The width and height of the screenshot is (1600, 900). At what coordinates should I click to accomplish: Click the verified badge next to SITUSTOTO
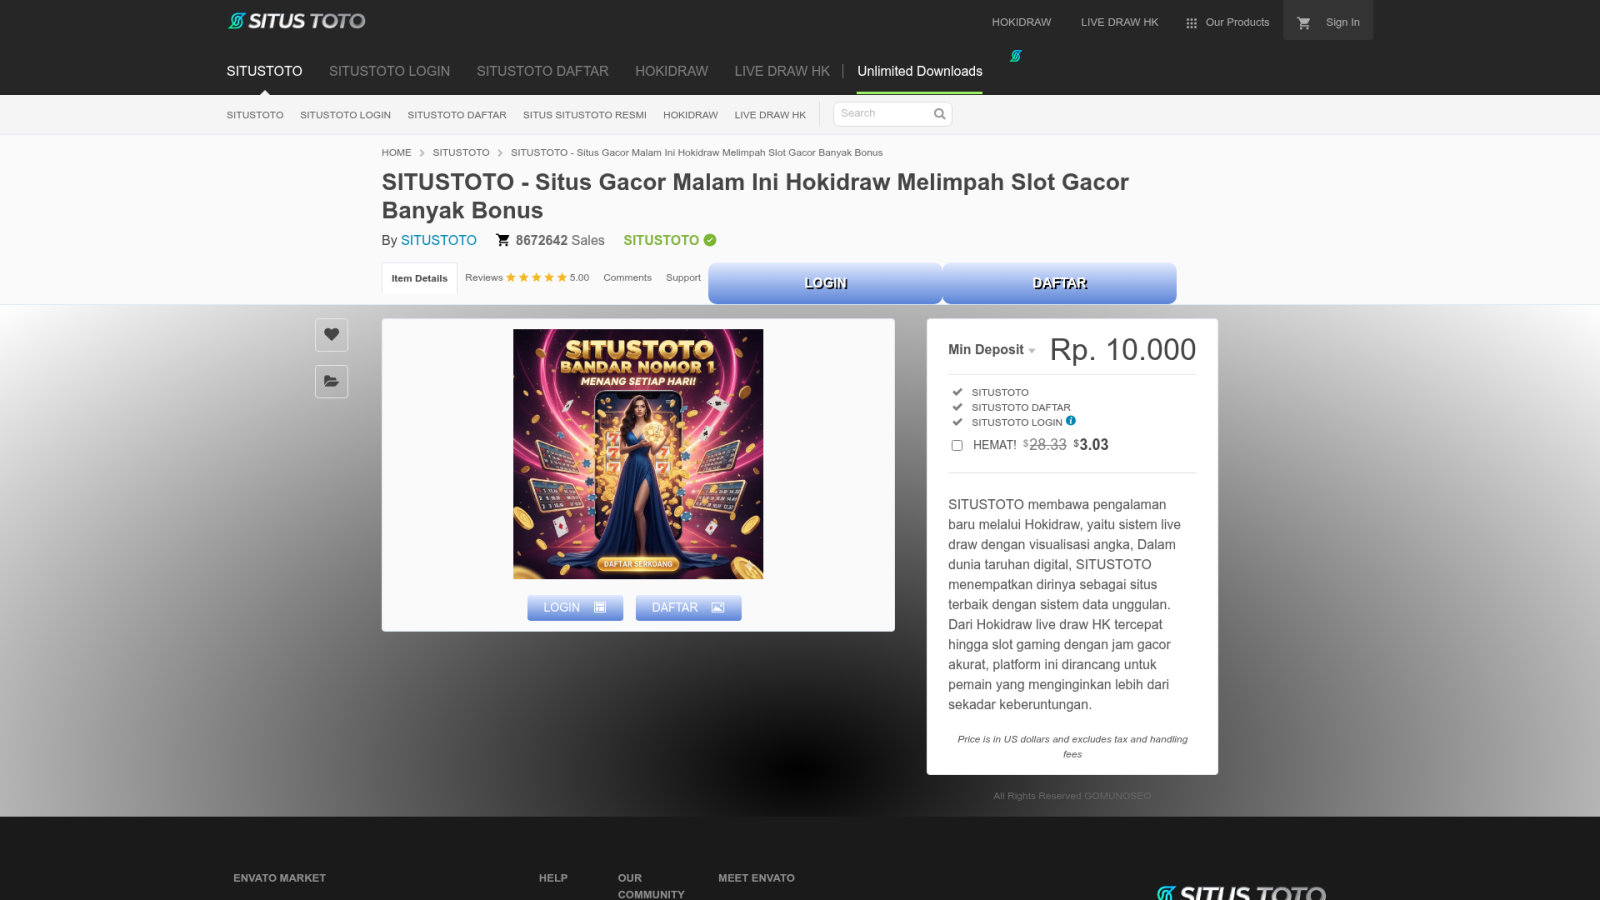[x=710, y=240]
